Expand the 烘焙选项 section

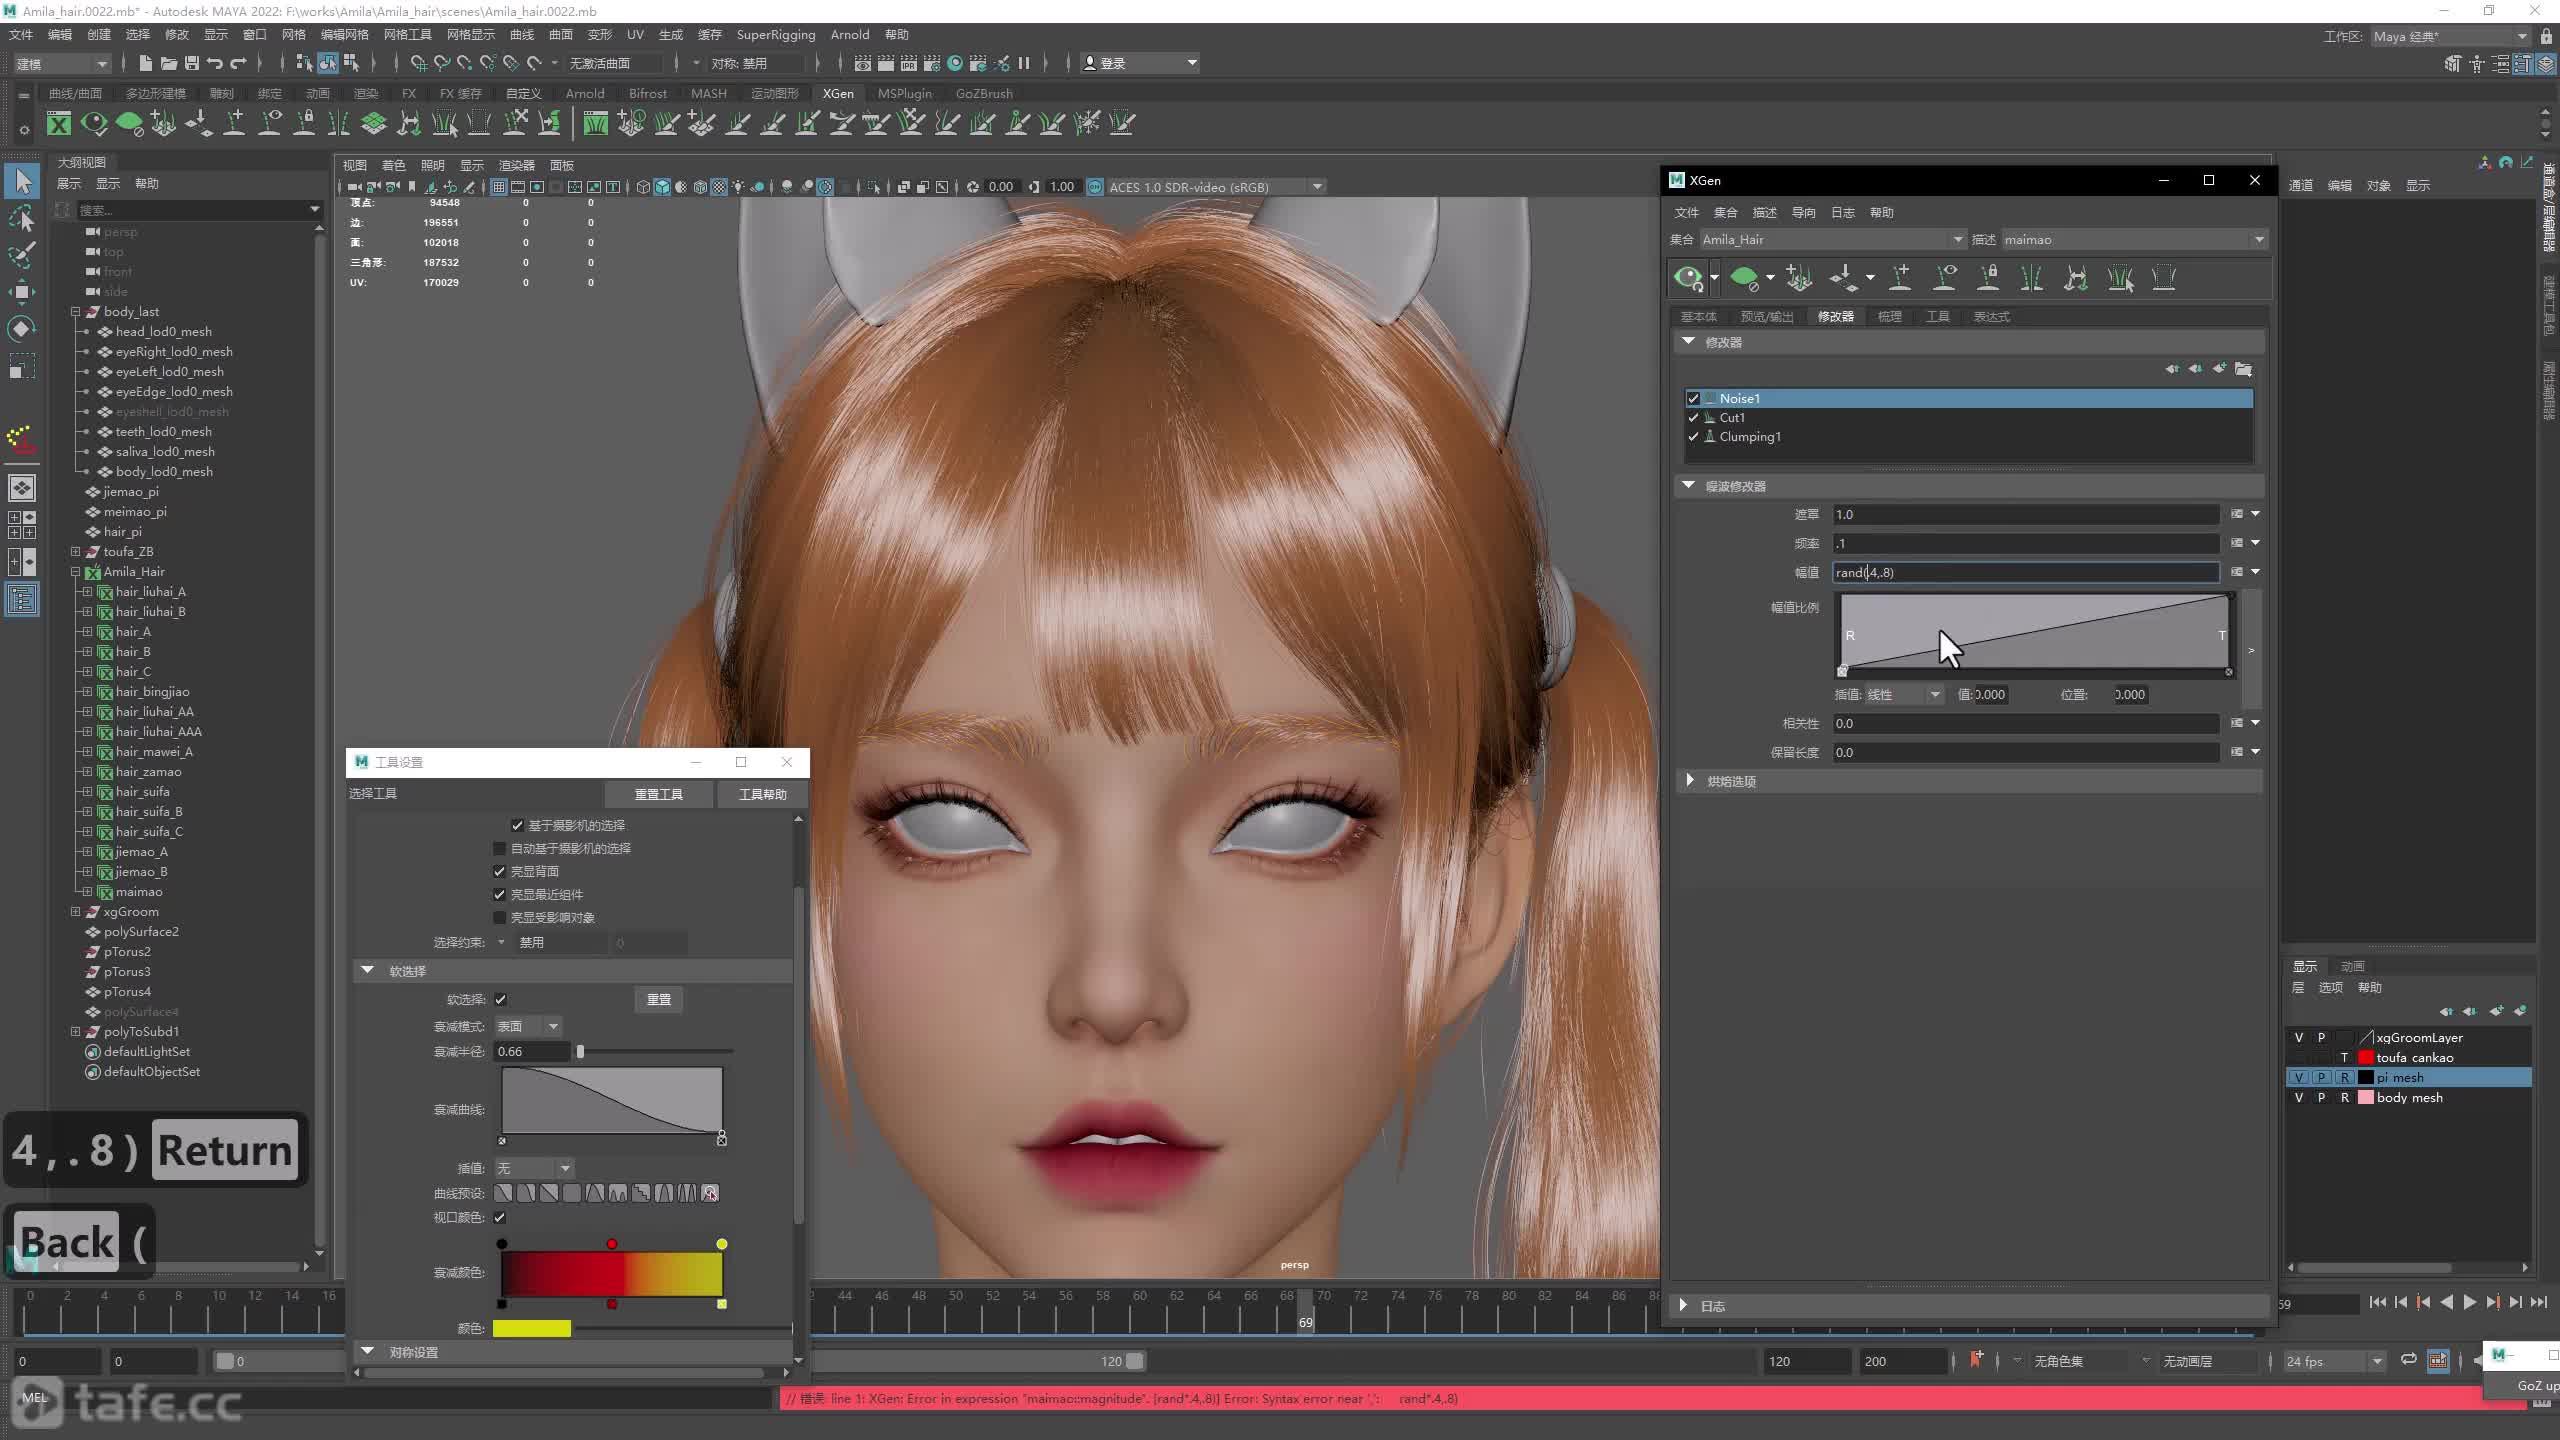point(1690,780)
